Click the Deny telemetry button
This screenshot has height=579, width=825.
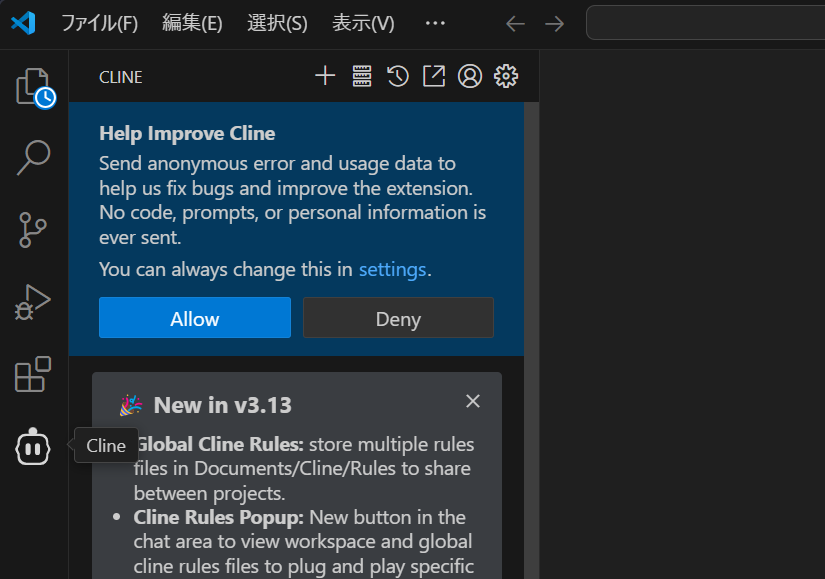[x=398, y=318]
